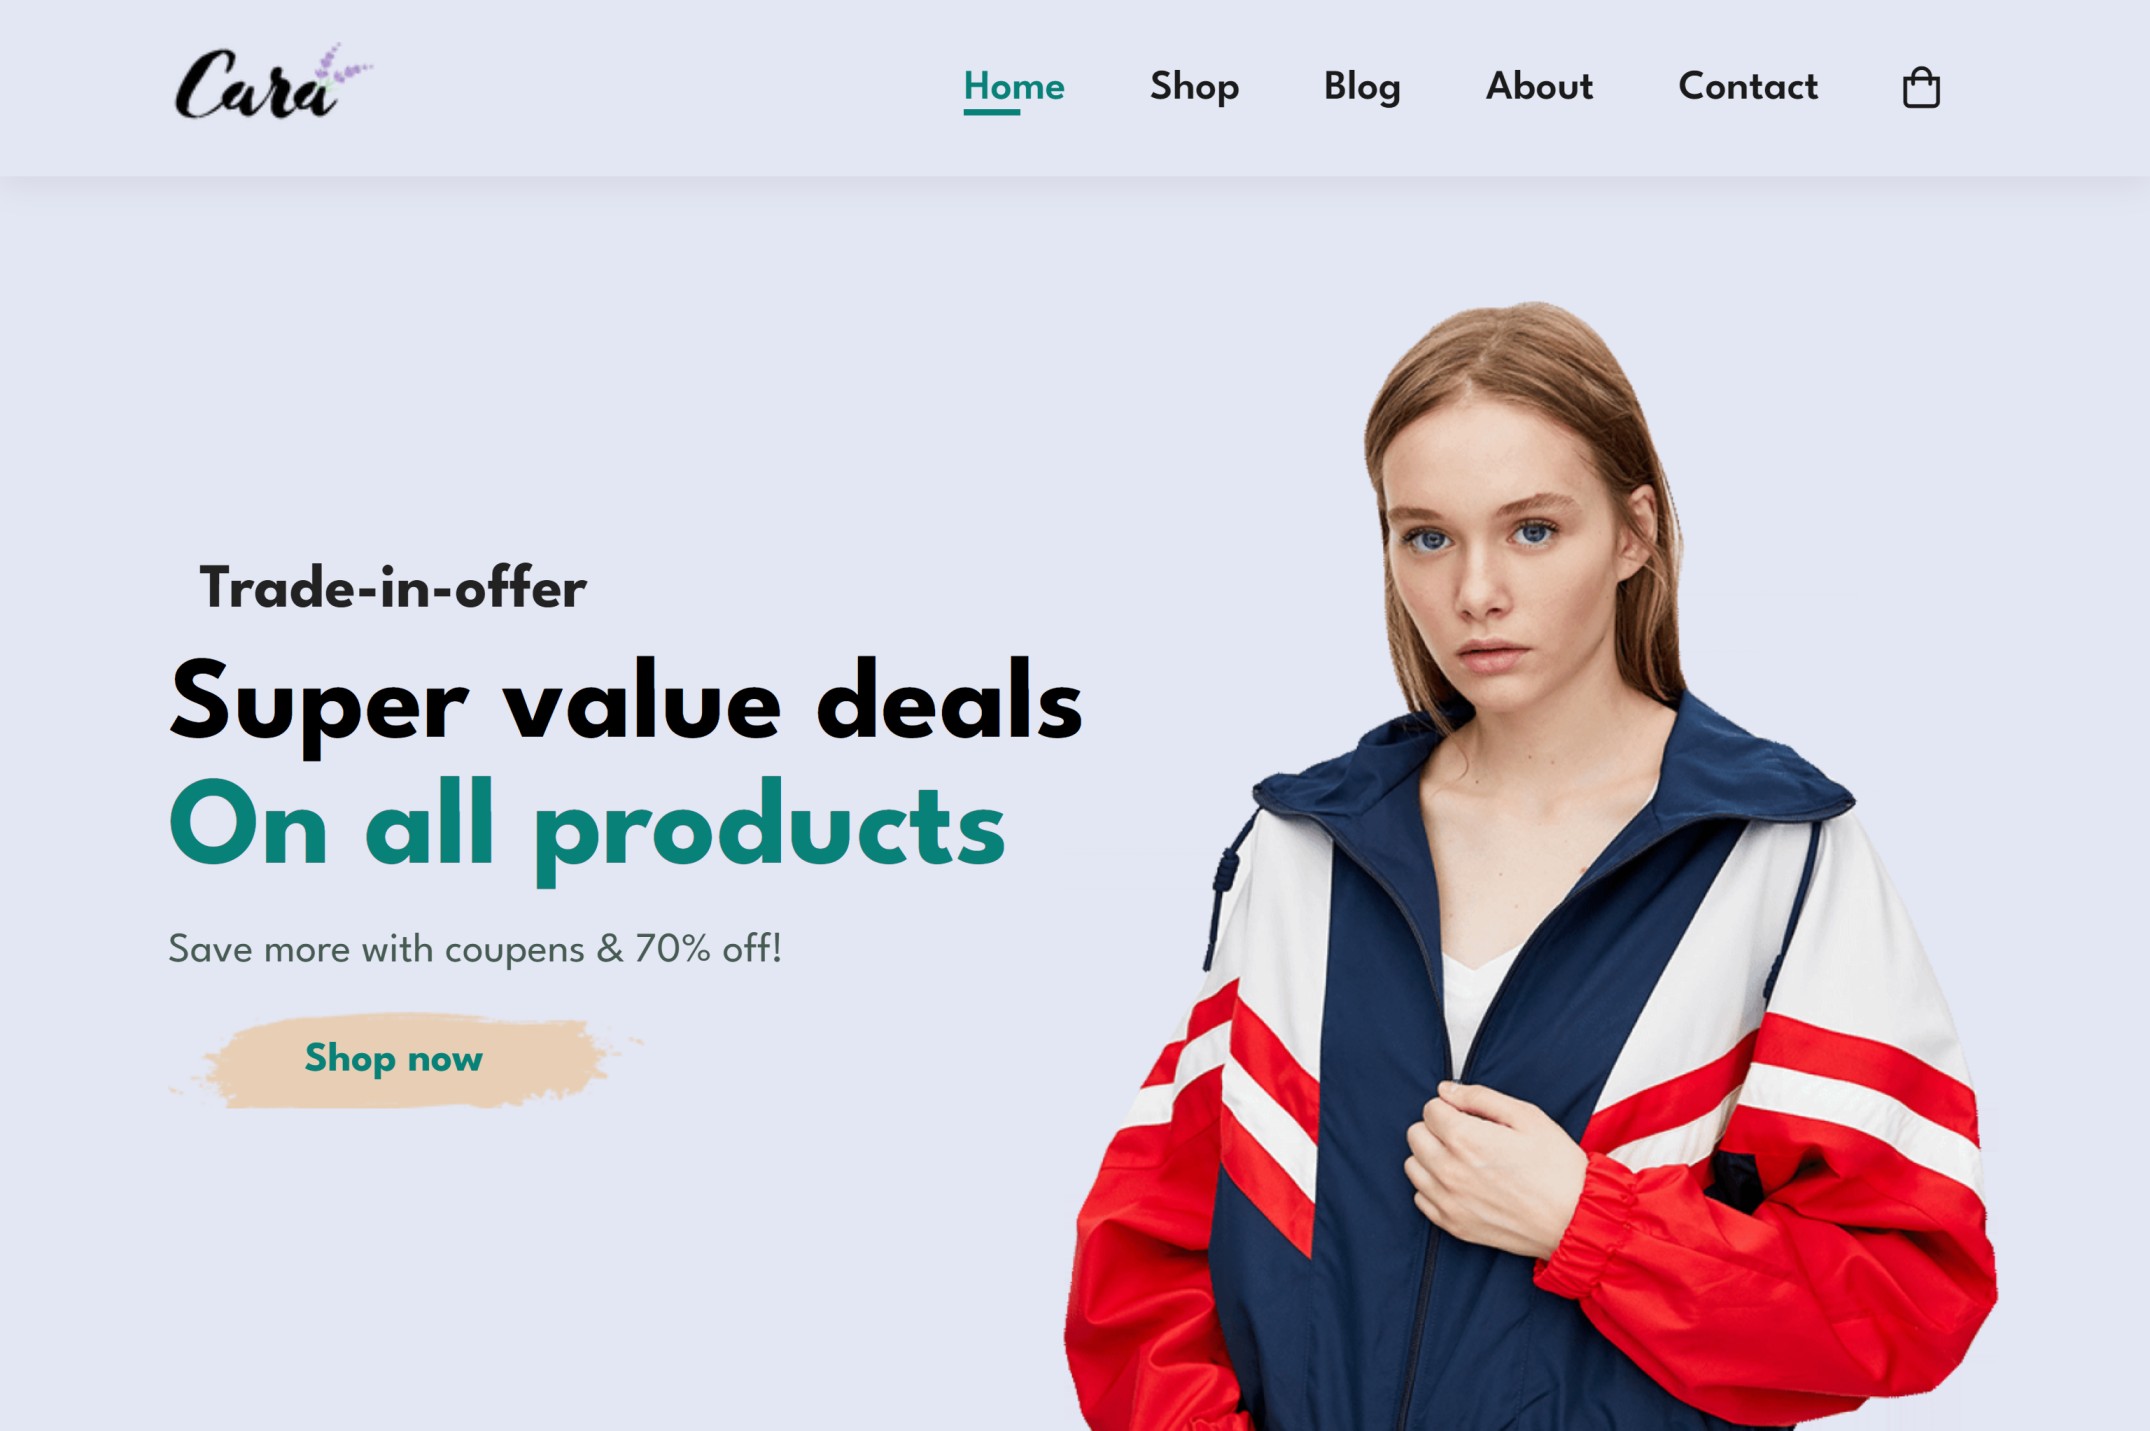2150x1431 pixels.
Task: Click the About tab in navigation
Action: coord(1538,86)
